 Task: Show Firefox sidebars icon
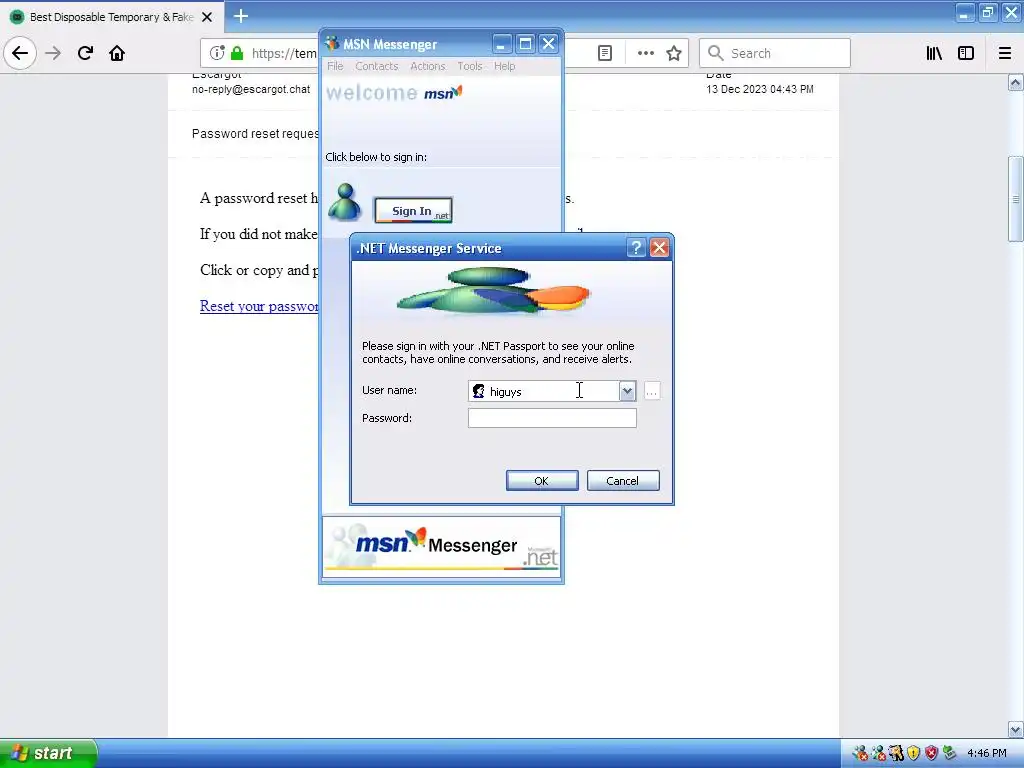click(966, 53)
